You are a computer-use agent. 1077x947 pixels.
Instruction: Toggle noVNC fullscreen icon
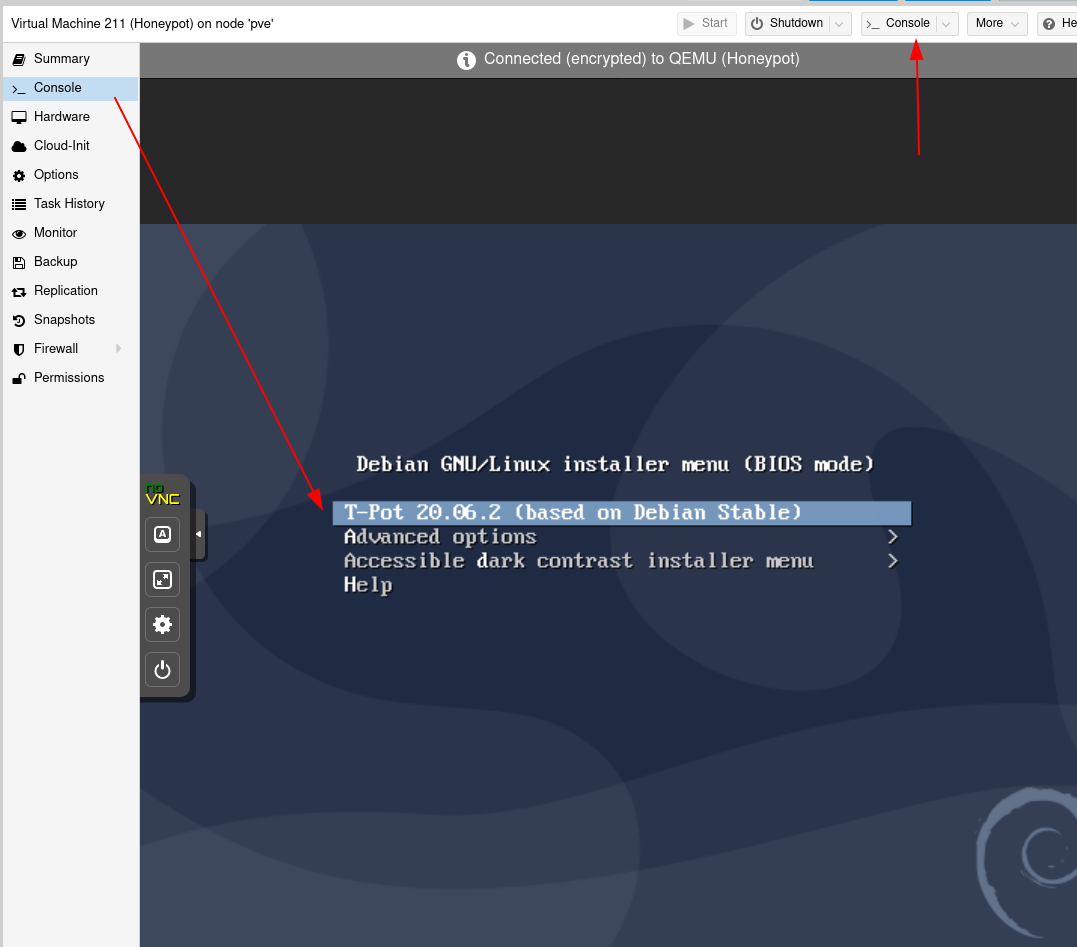pos(163,580)
